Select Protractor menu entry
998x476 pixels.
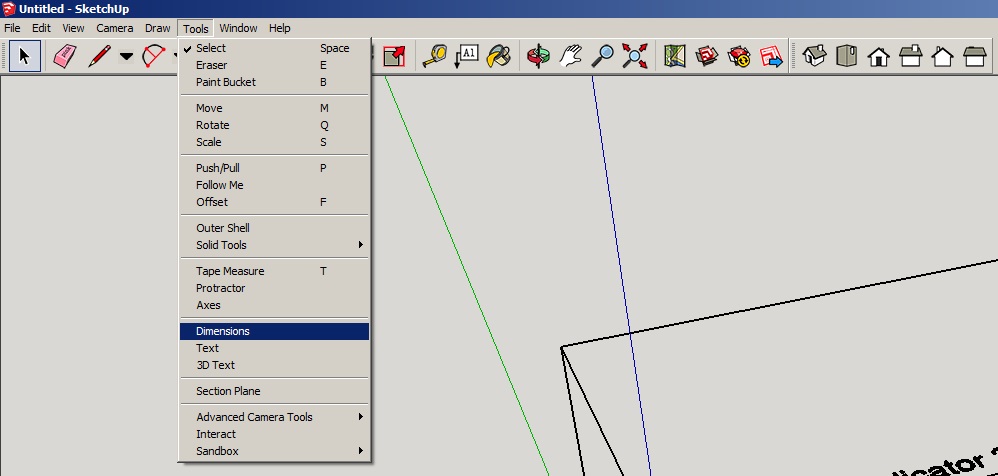274,288
